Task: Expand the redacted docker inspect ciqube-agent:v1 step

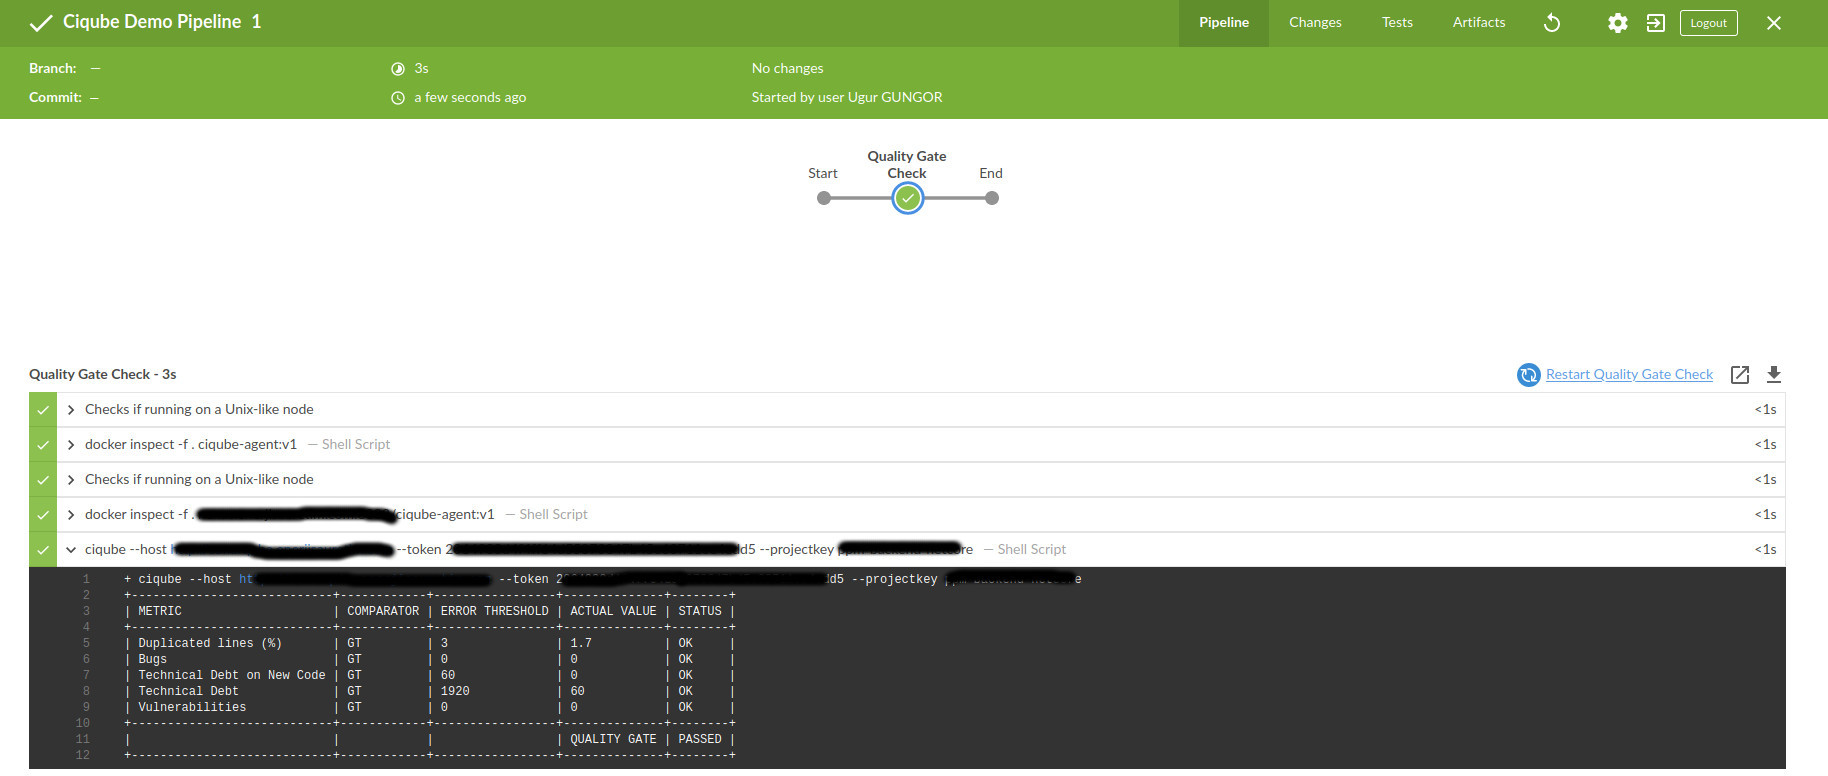Action: click(x=71, y=515)
